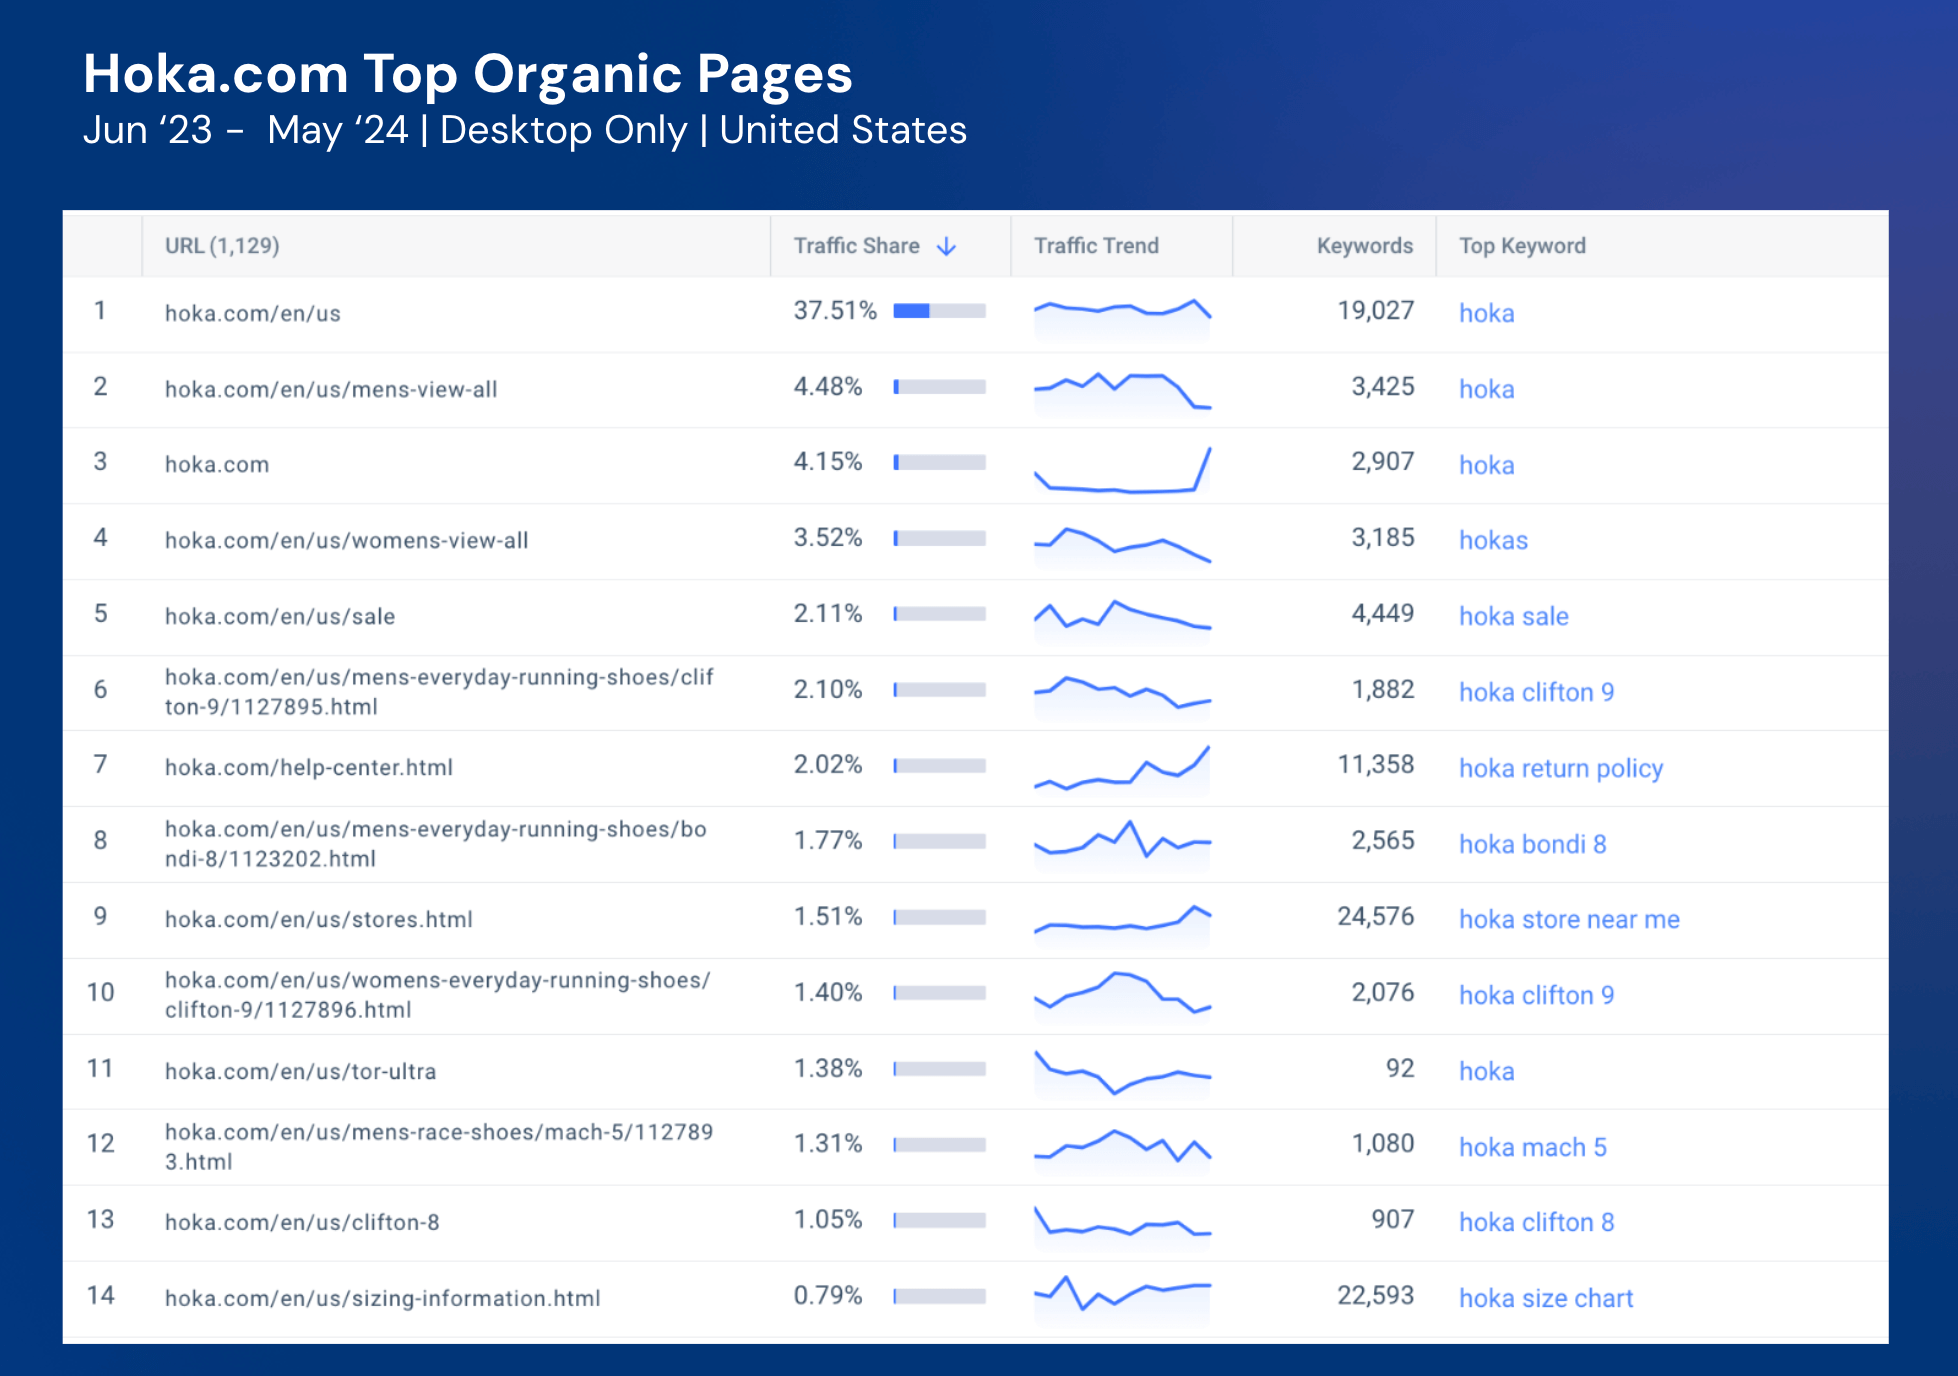Screen dimensions: 1958x1376
Task: Open 'hoka clifton 9' keyword in row 6
Action: pyautogui.click(x=1536, y=692)
